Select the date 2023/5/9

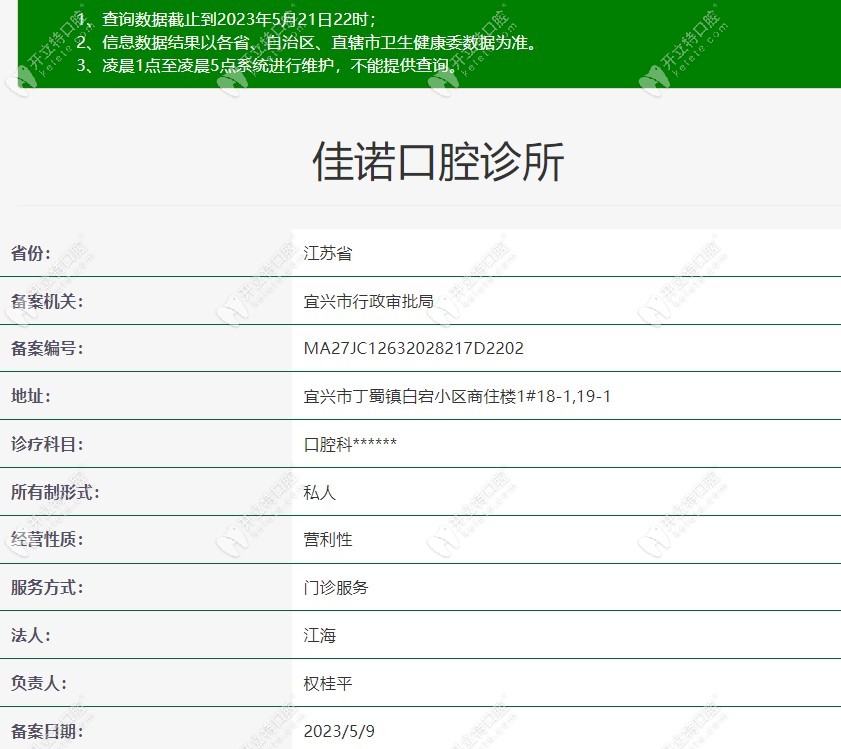(339, 731)
